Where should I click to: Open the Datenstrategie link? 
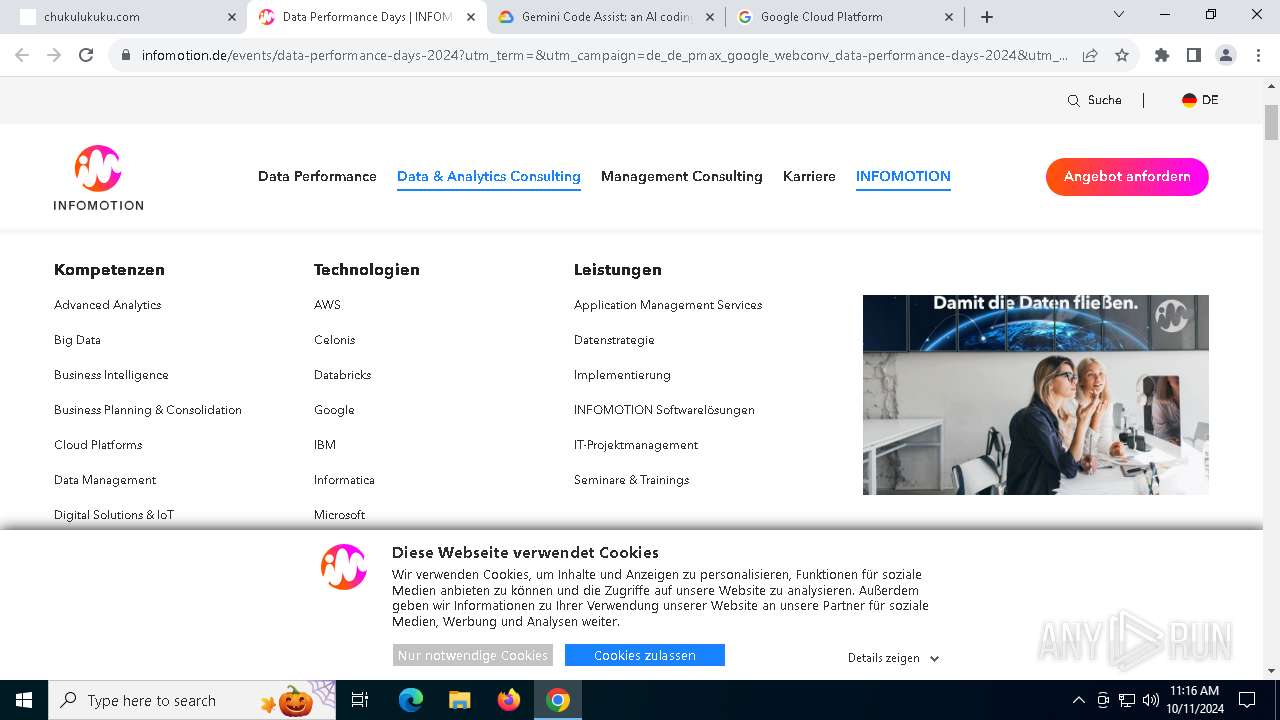614,340
